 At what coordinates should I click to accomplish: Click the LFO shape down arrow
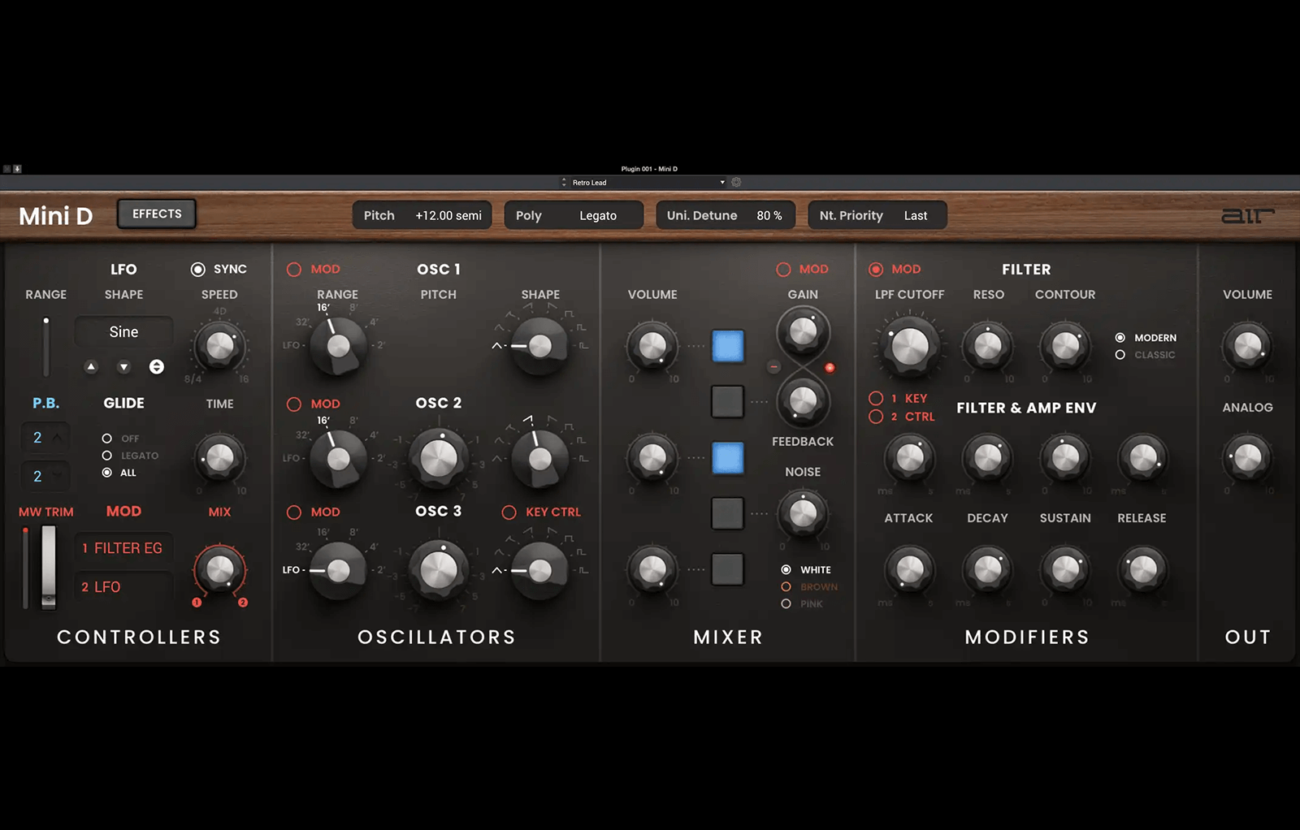click(x=124, y=367)
